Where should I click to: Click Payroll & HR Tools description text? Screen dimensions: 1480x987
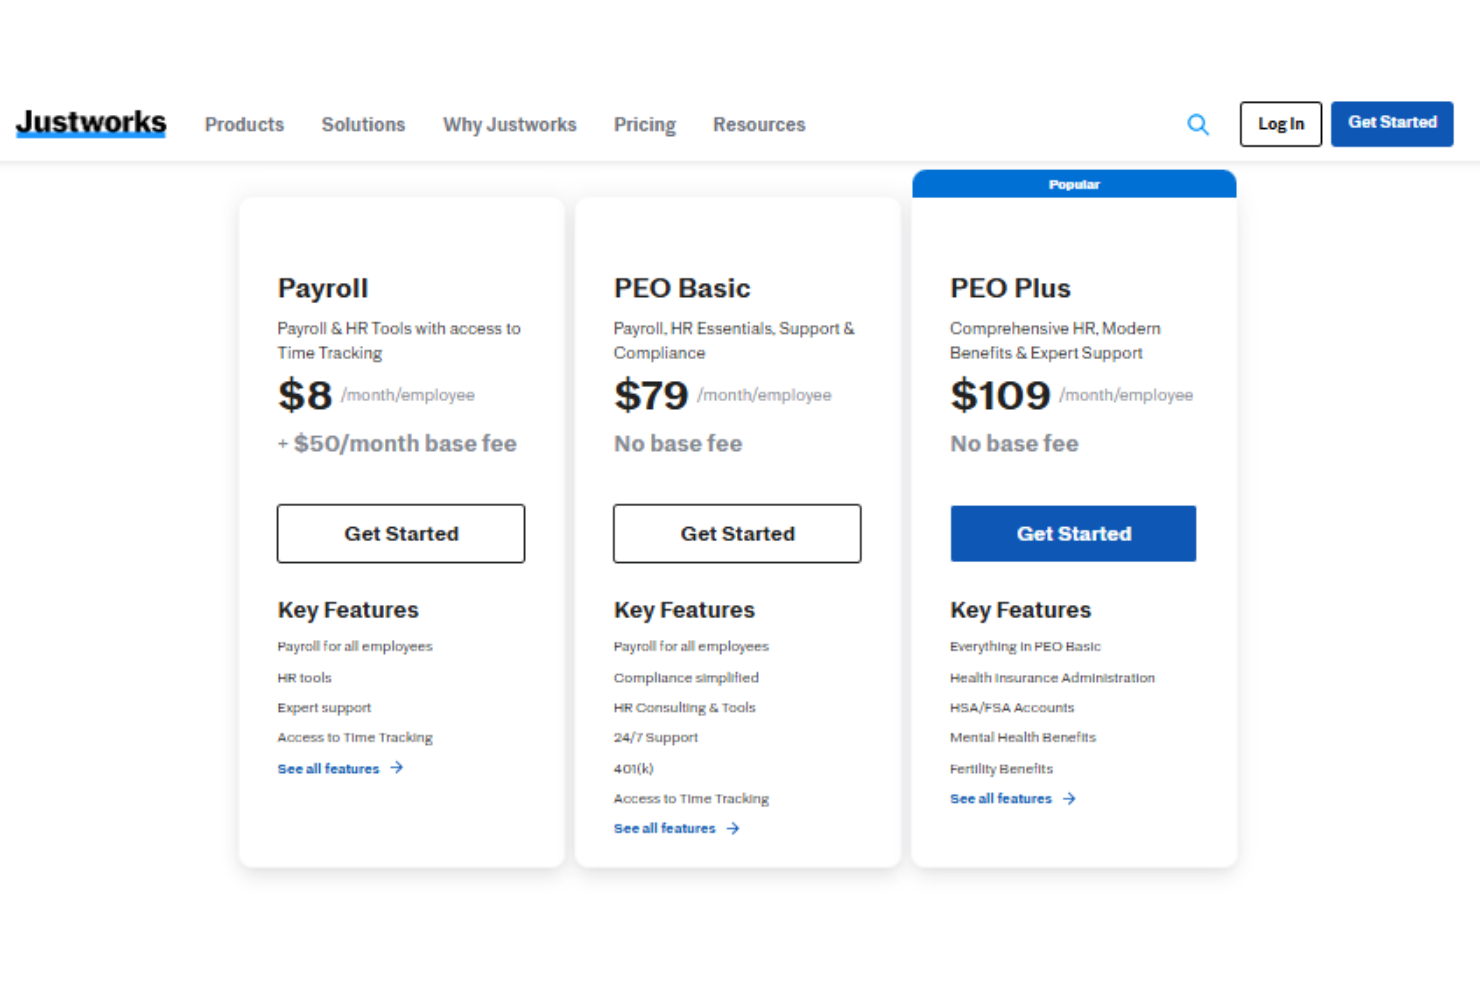click(399, 340)
